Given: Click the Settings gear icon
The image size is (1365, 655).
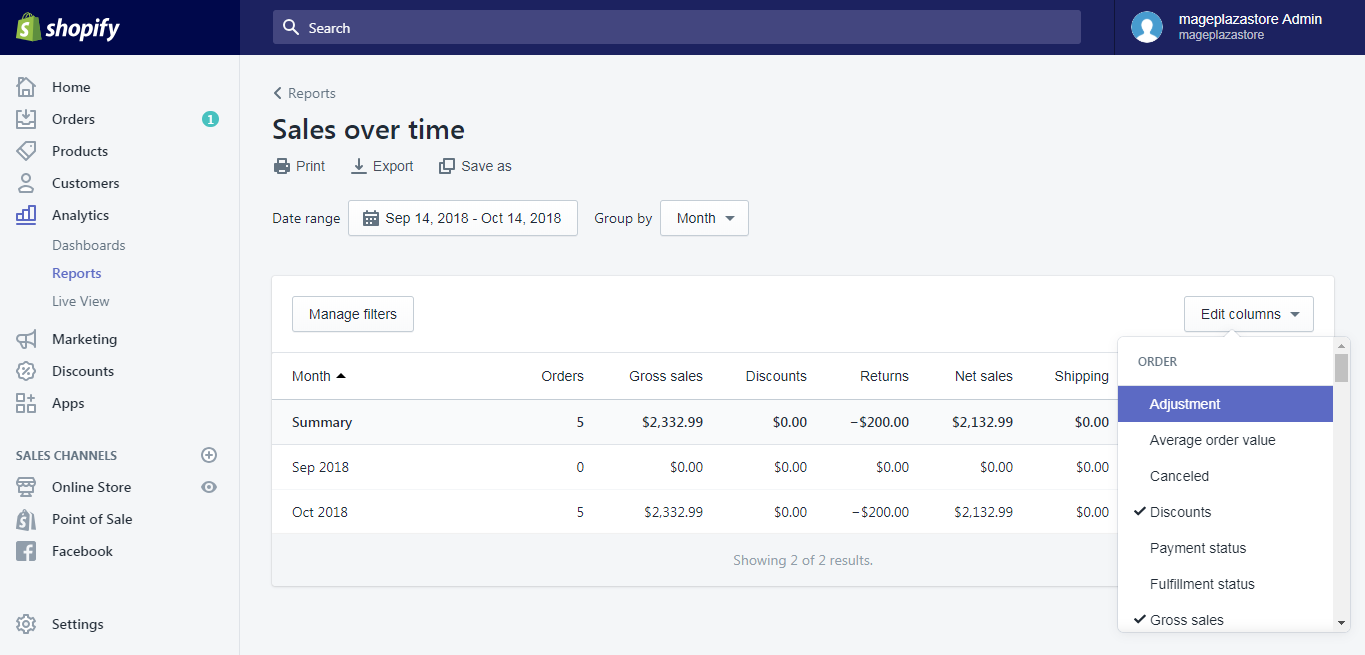Looking at the screenshot, I should (x=26, y=624).
